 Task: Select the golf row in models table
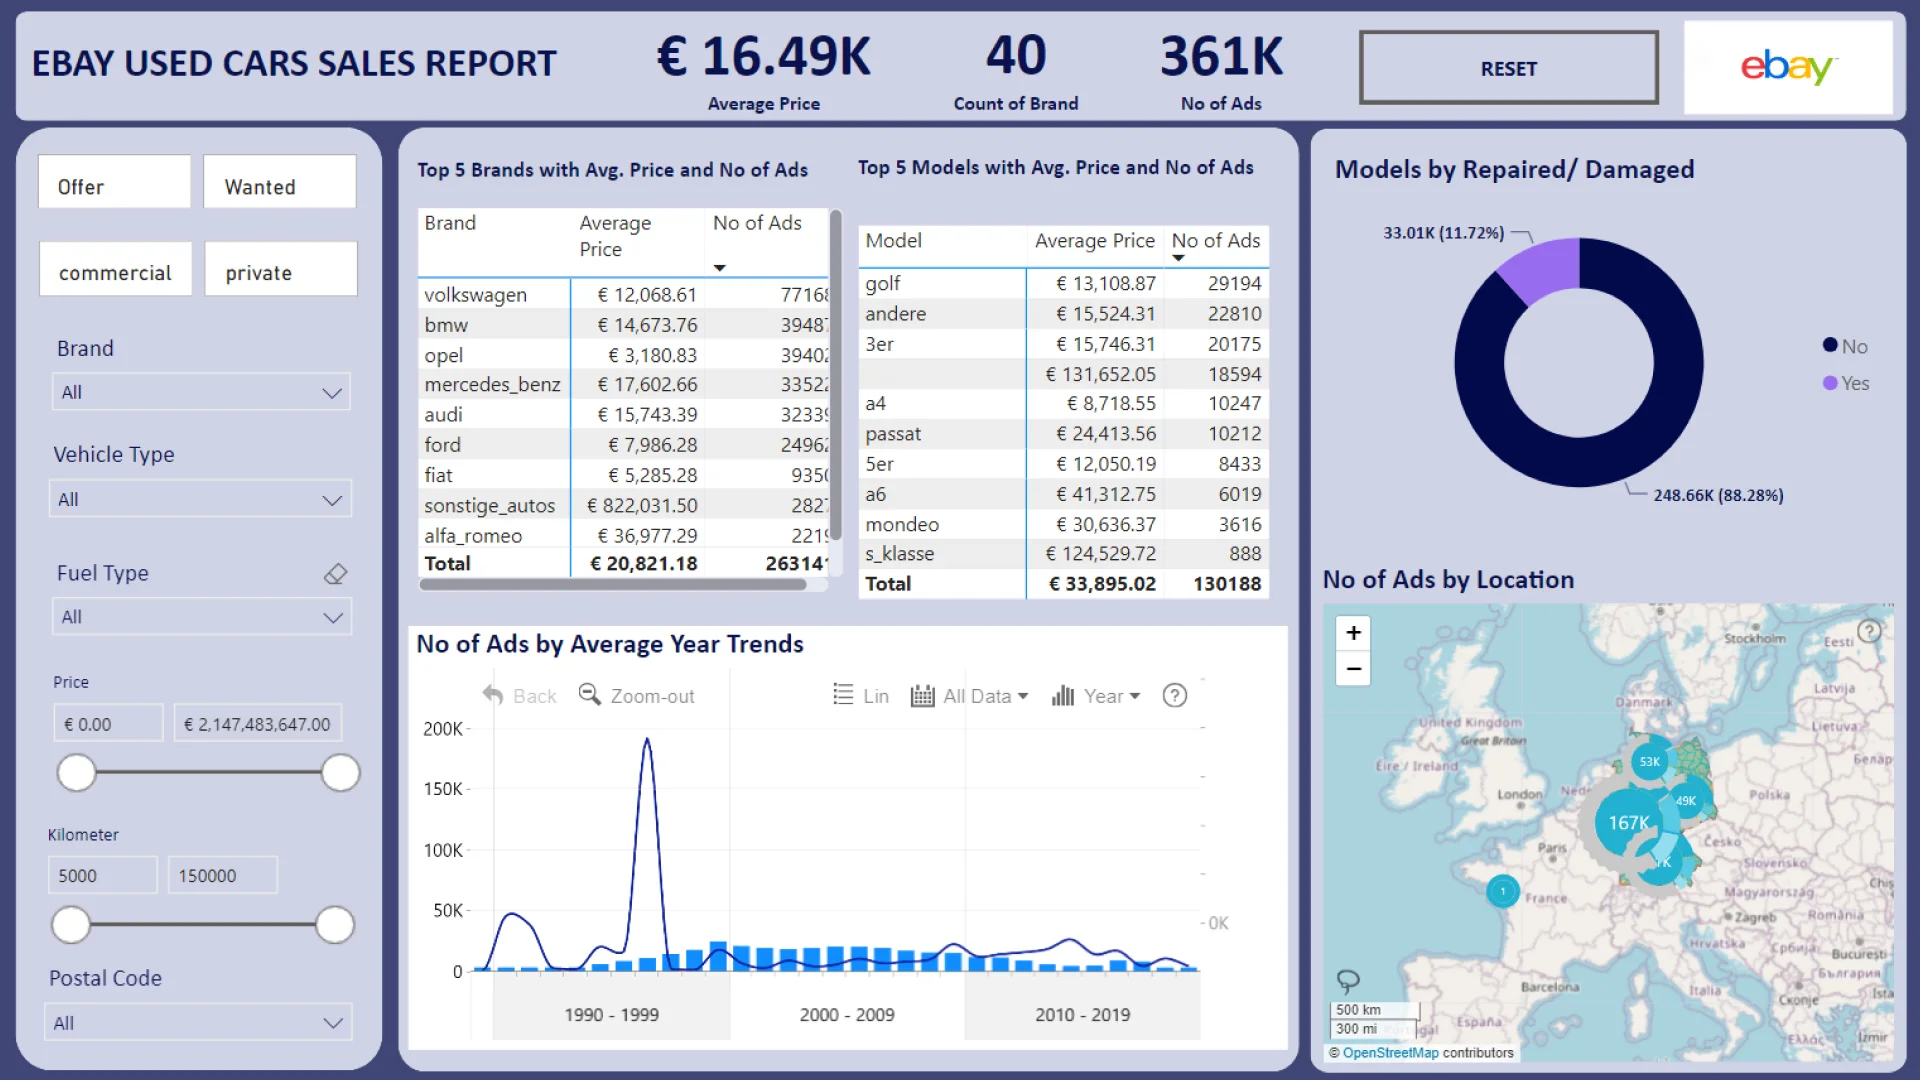click(1064, 284)
